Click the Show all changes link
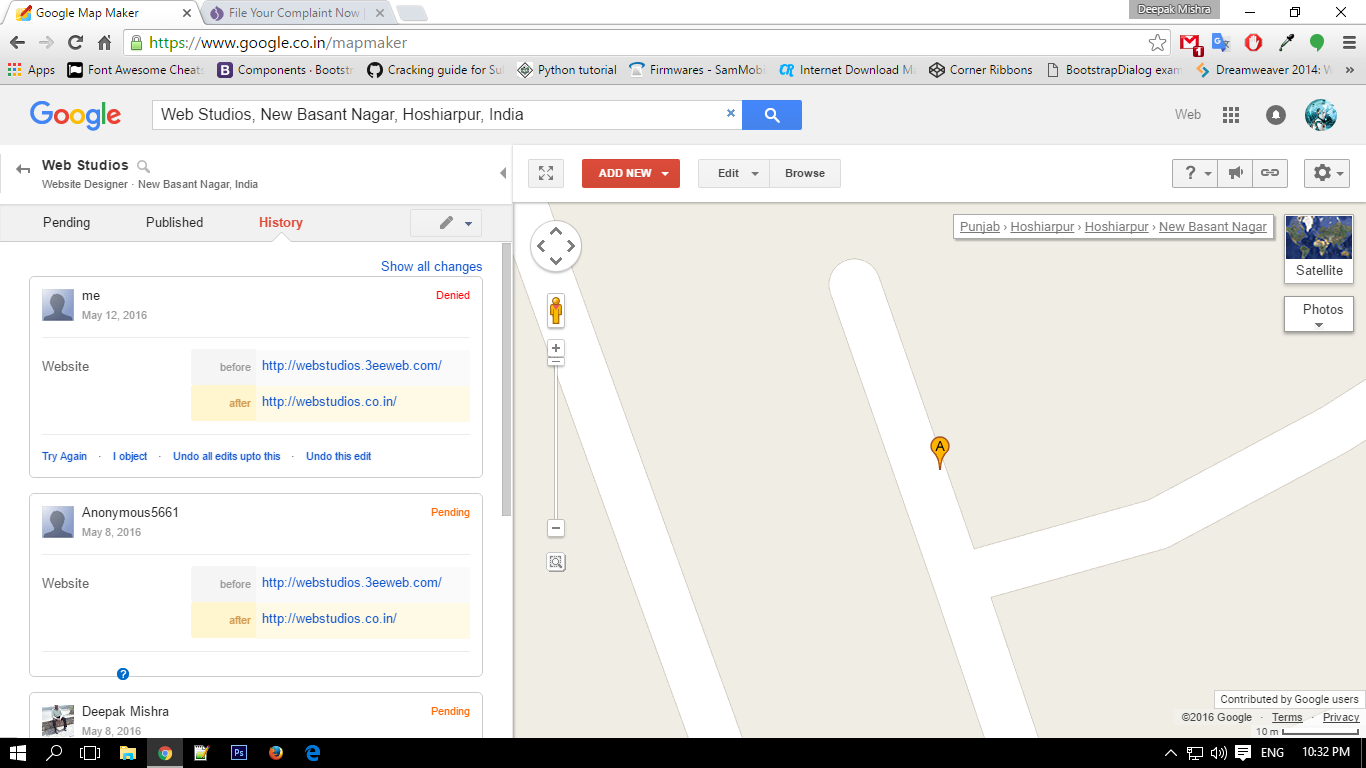The width and height of the screenshot is (1366, 768). 431,266
